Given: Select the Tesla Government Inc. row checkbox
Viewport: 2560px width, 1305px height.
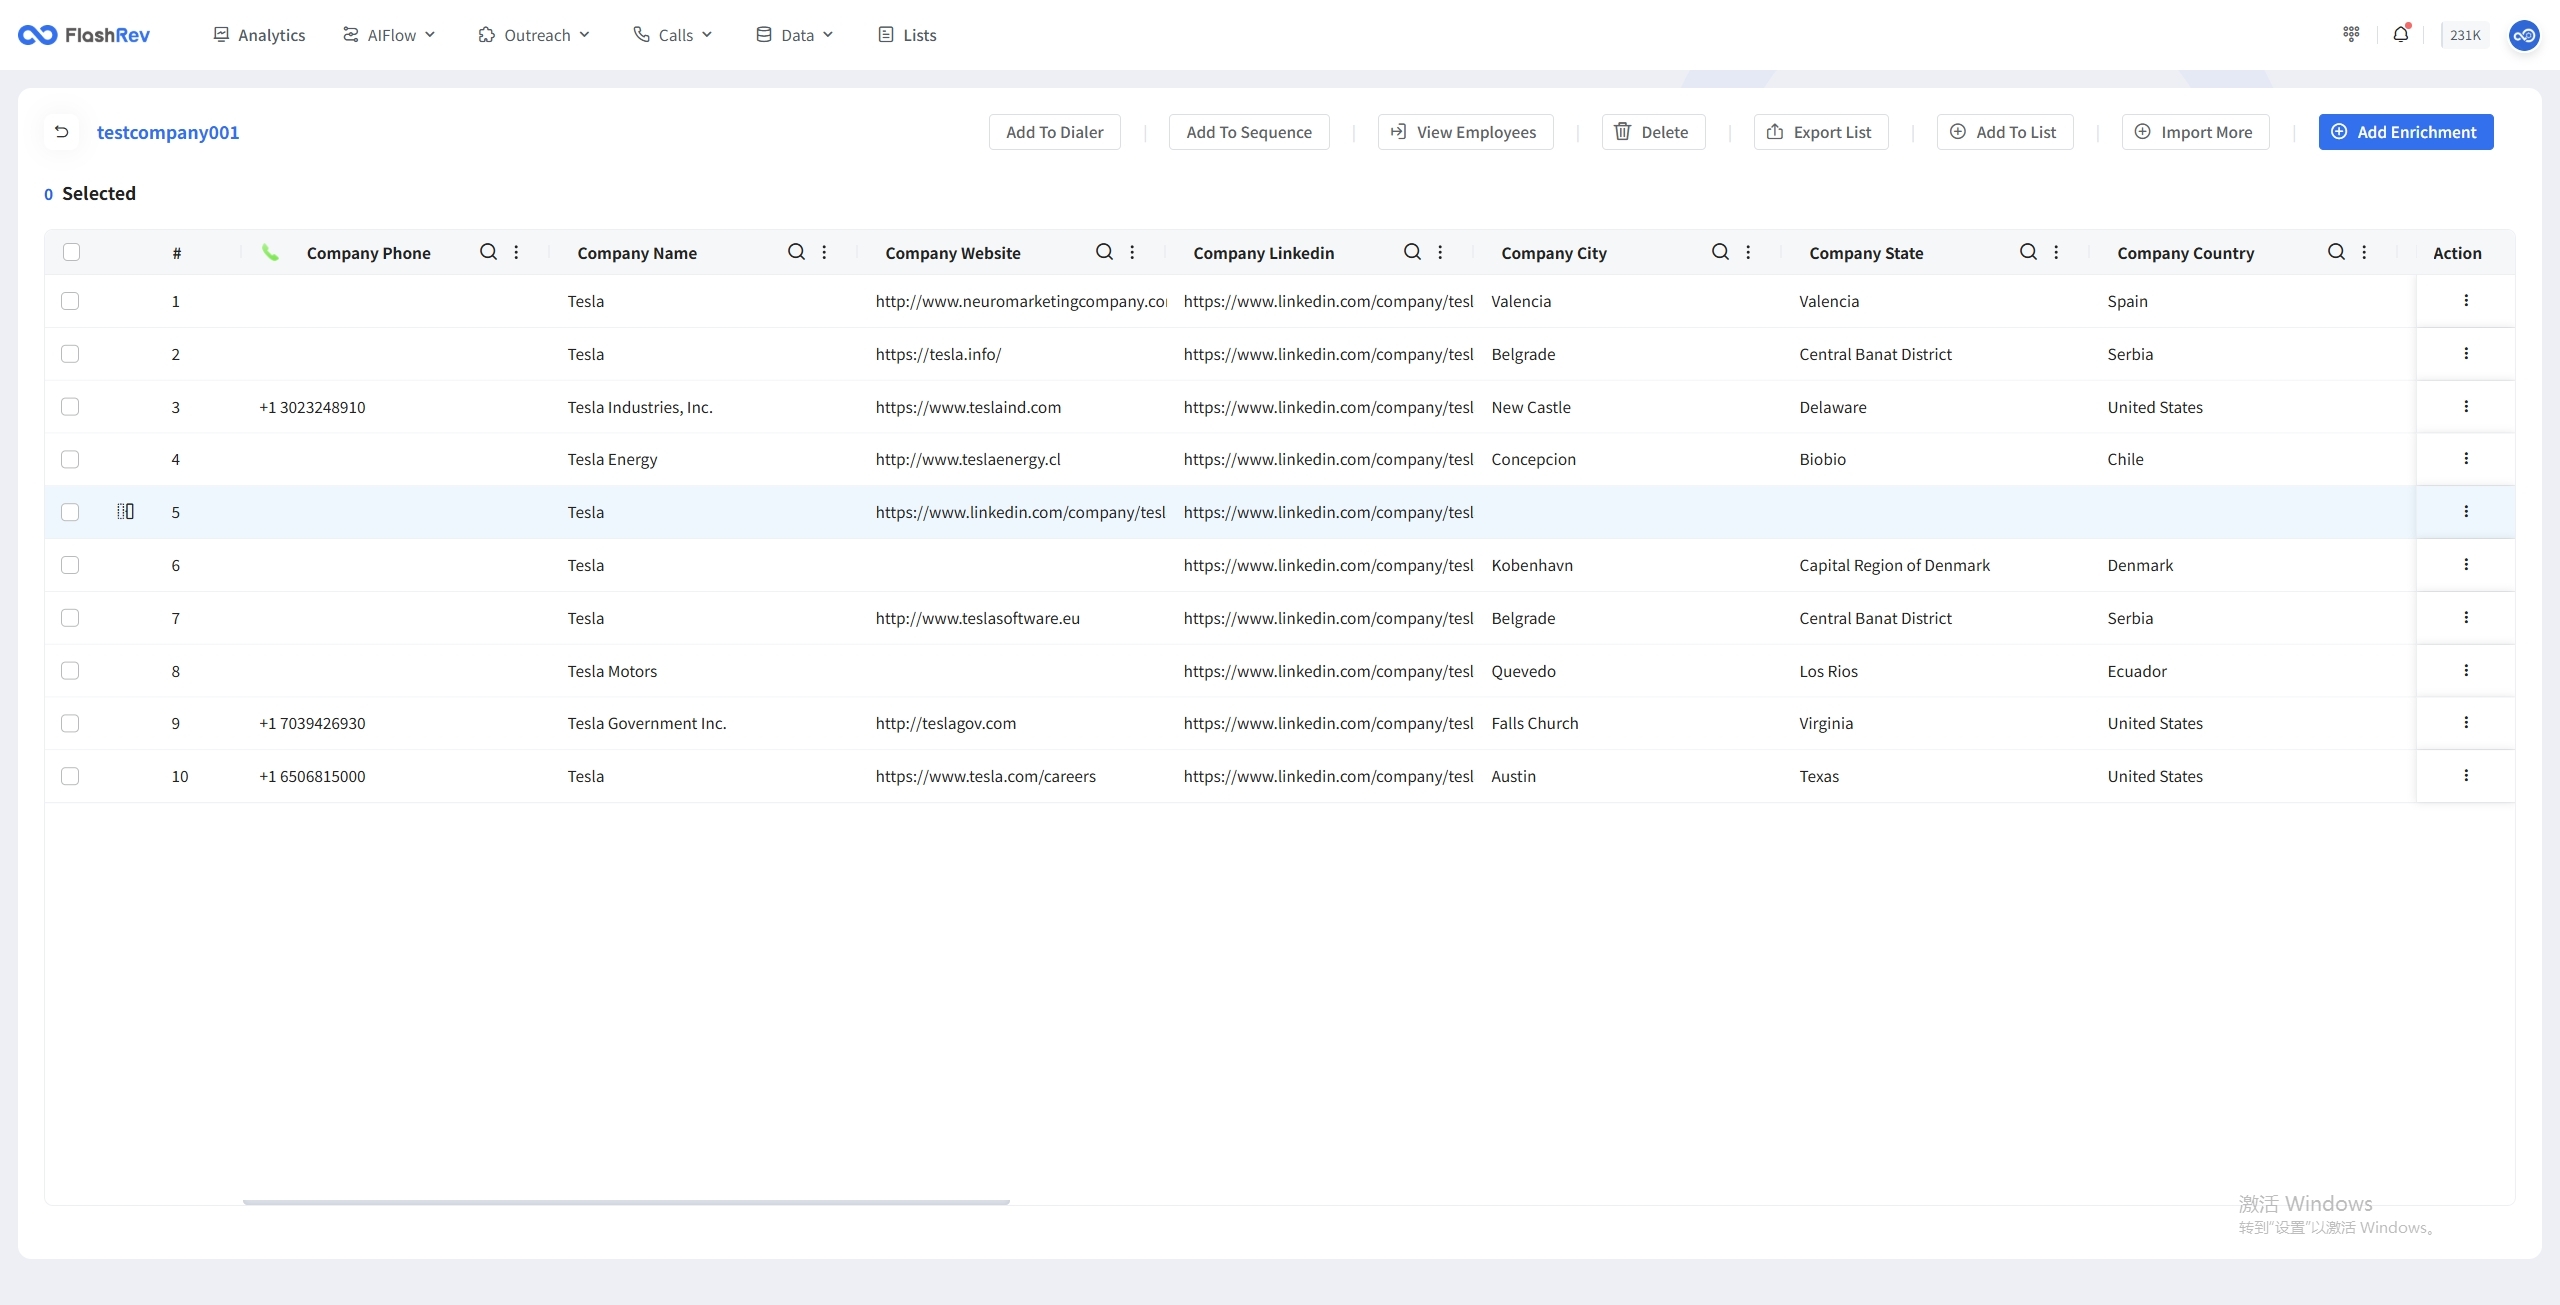Looking at the screenshot, I should 70,723.
